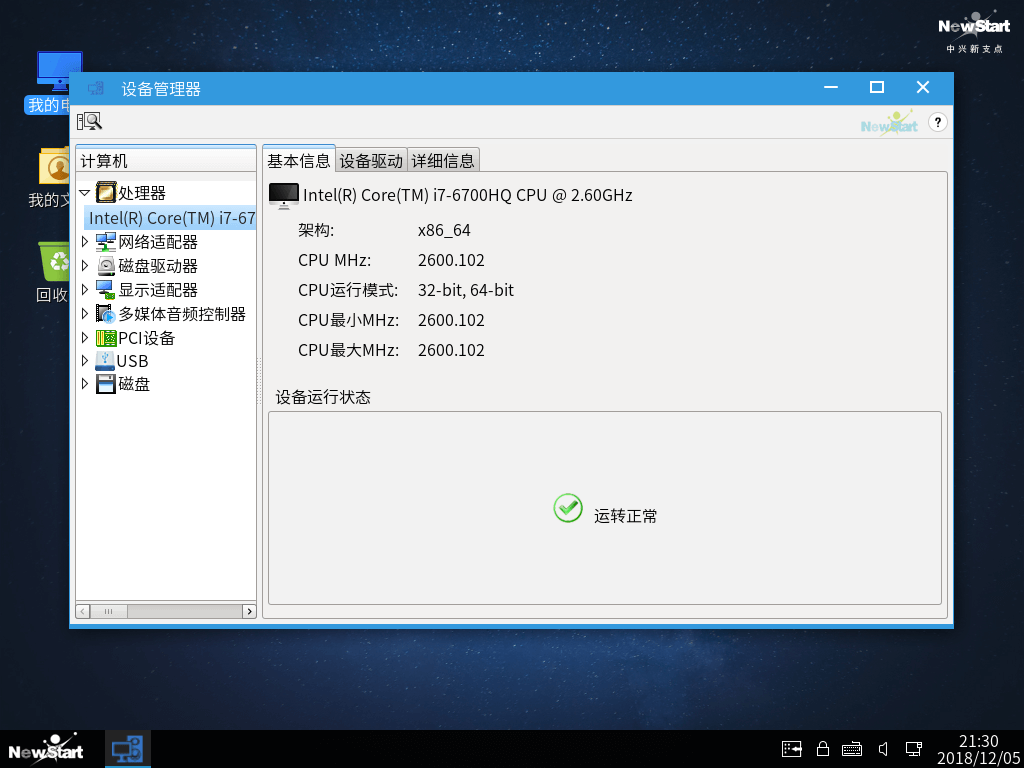
Task: Click the 设备运行状态 section label
Action: 323,397
